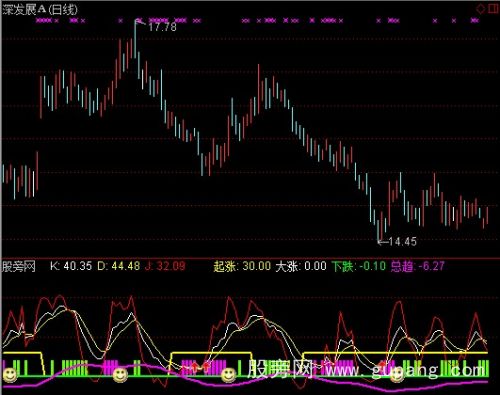500x395 pixels.
Task: Click the red diamond icon at top right
Action: pos(481,9)
